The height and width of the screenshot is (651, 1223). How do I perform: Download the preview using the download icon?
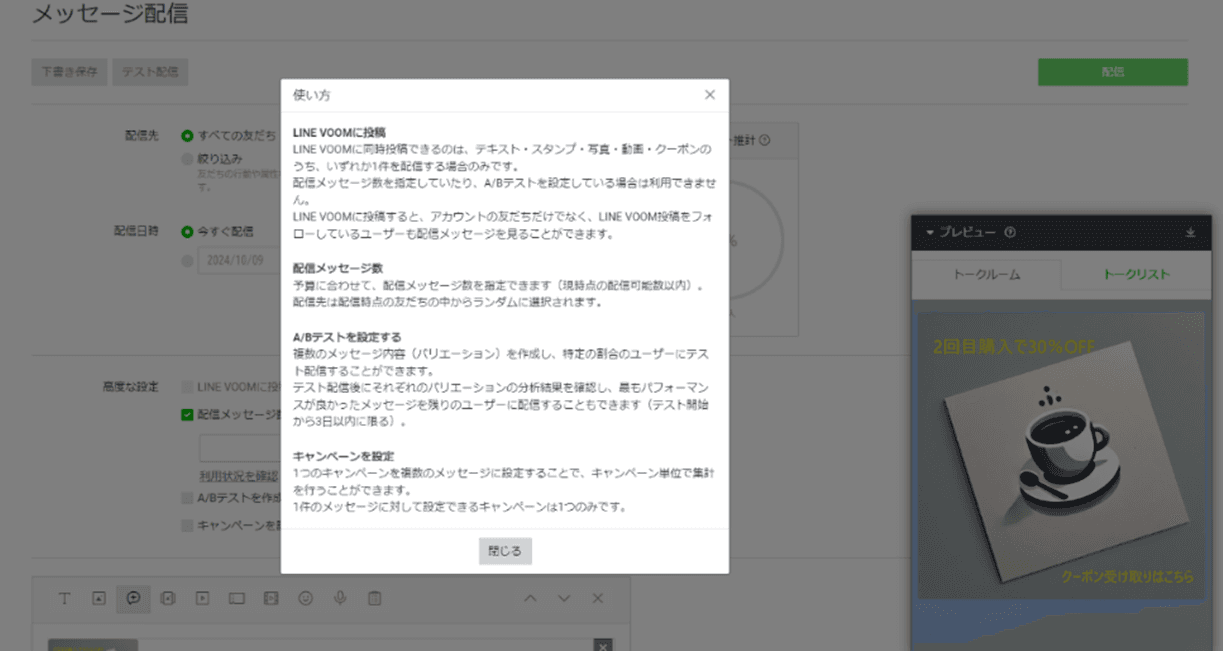tap(1190, 232)
